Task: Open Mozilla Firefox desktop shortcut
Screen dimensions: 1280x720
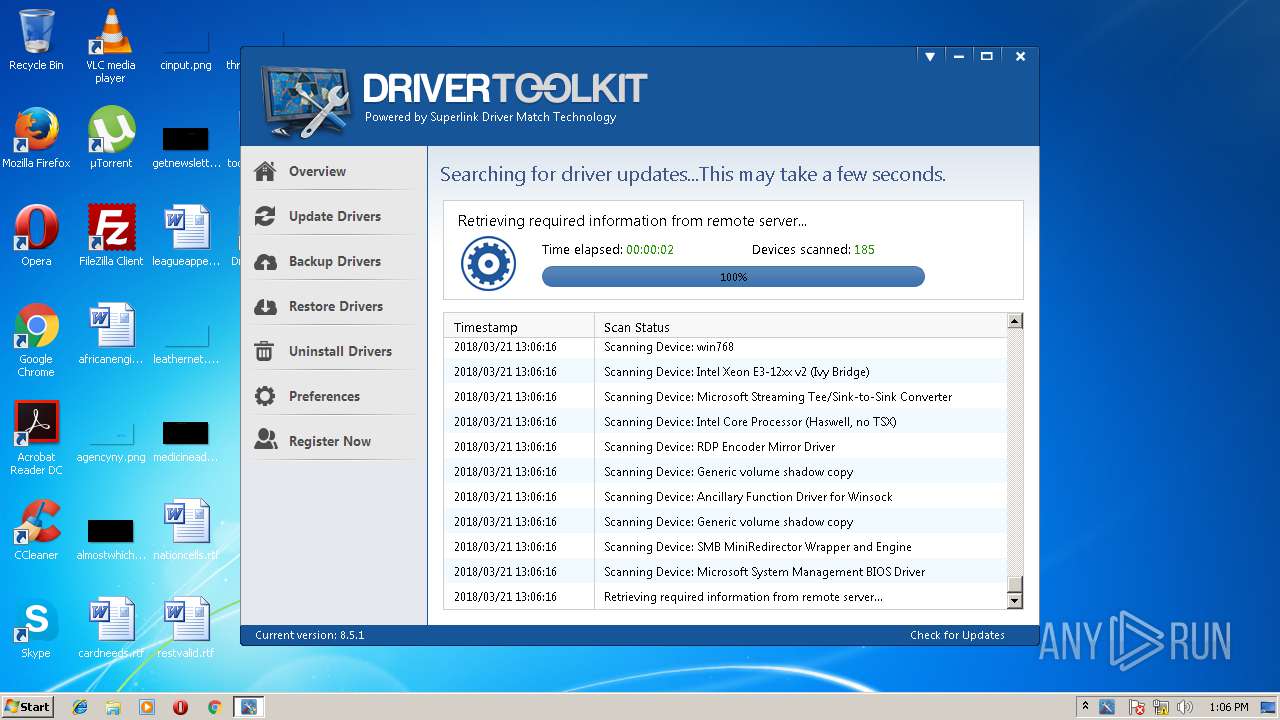Action: (36, 137)
